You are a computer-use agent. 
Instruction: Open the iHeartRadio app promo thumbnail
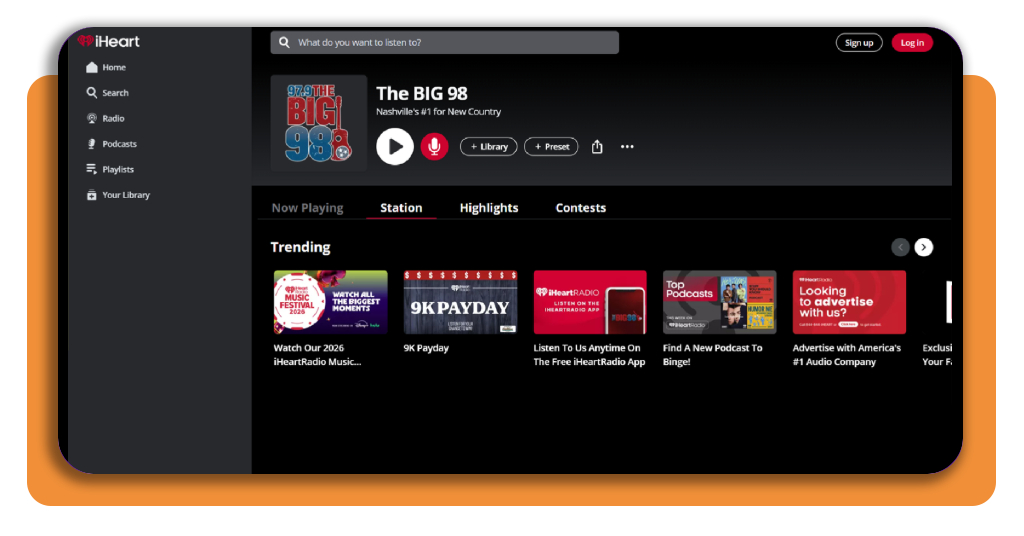[590, 302]
